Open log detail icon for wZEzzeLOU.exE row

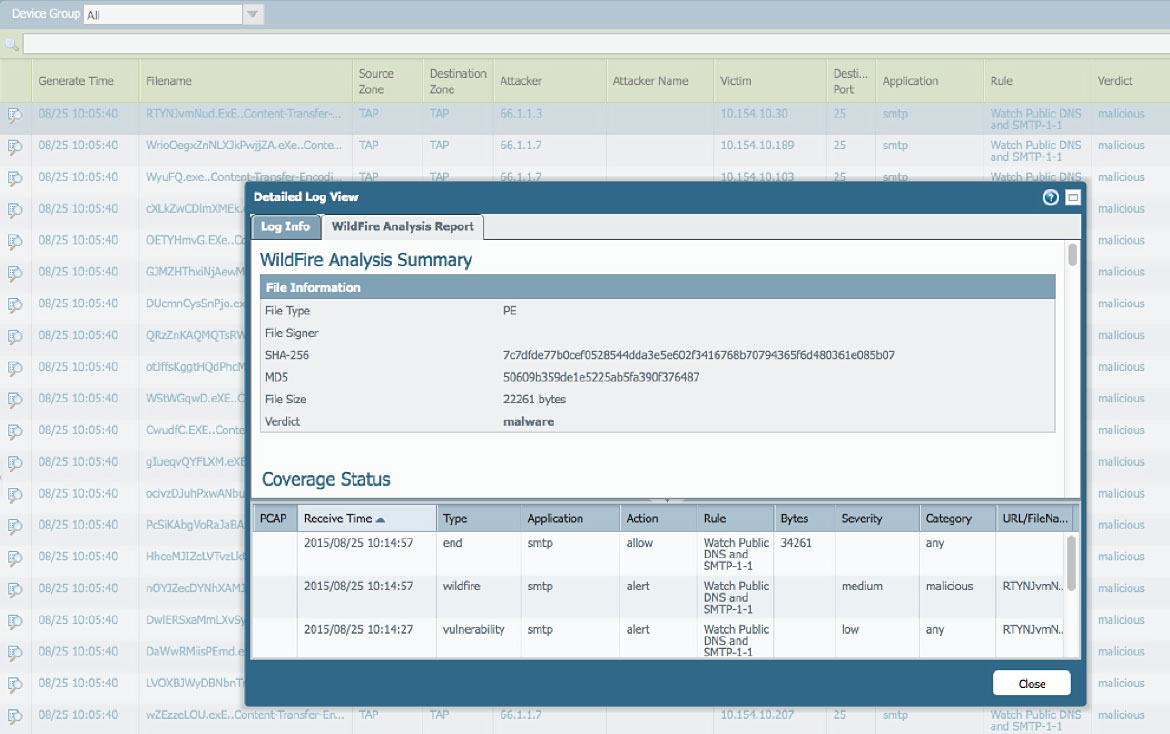click(x=15, y=716)
